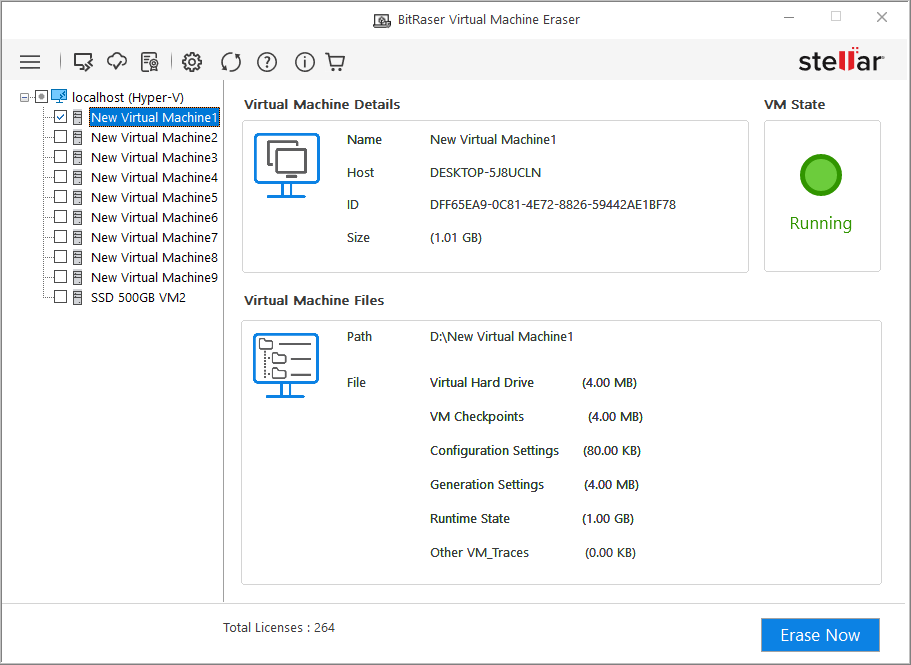Select New Virtual Machine8 in the tree
911x665 pixels.
[x=155, y=257]
